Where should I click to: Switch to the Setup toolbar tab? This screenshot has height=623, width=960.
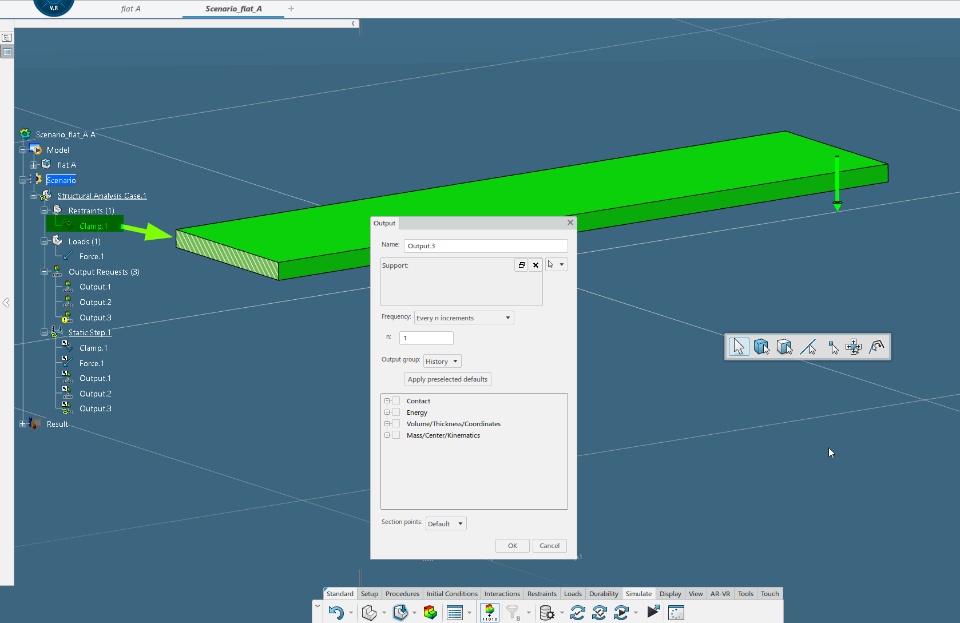click(x=369, y=594)
